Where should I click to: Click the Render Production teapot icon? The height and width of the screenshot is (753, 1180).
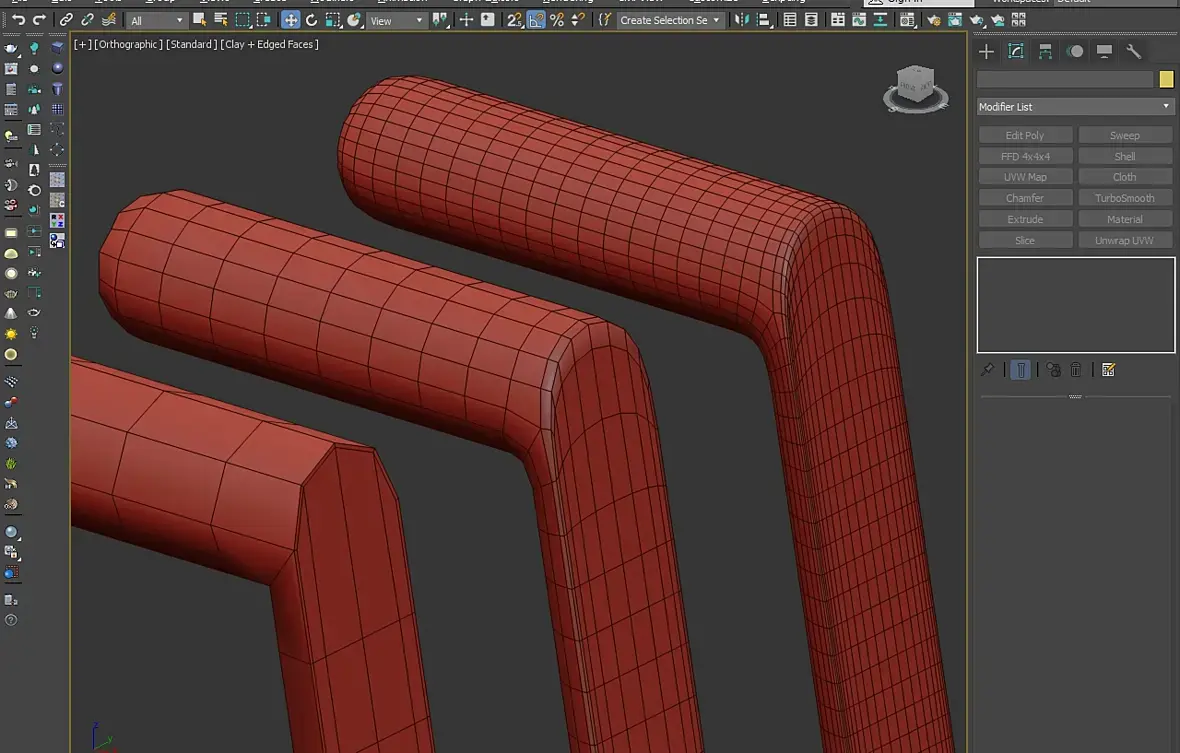point(976,20)
